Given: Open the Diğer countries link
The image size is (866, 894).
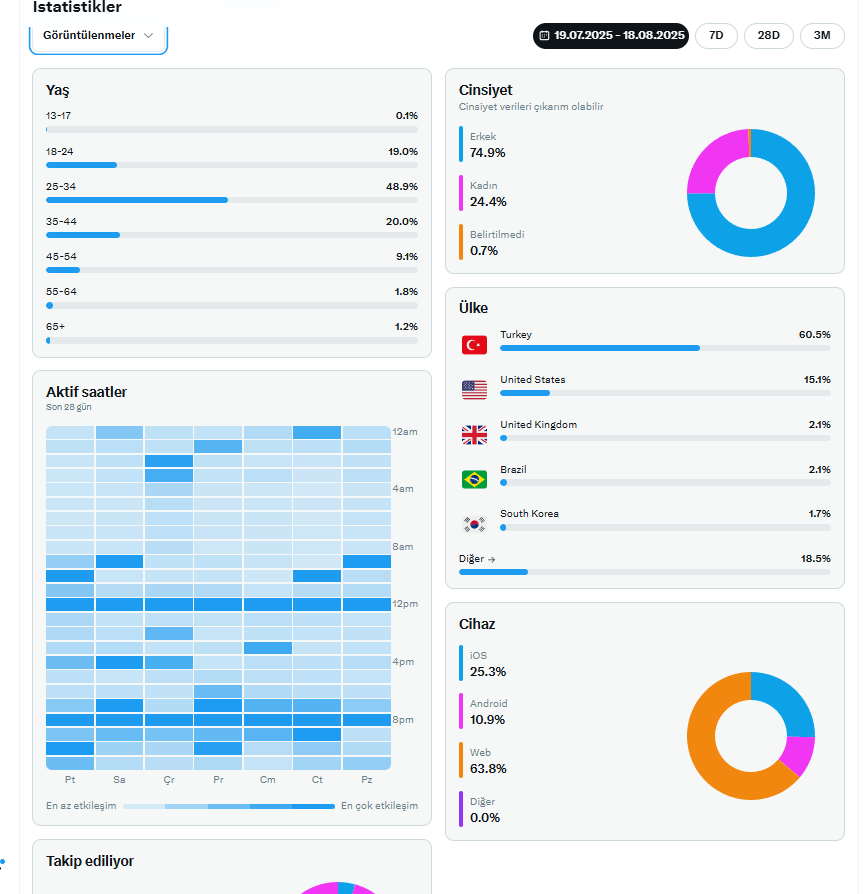Looking at the screenshot, I should coord(477,559).
